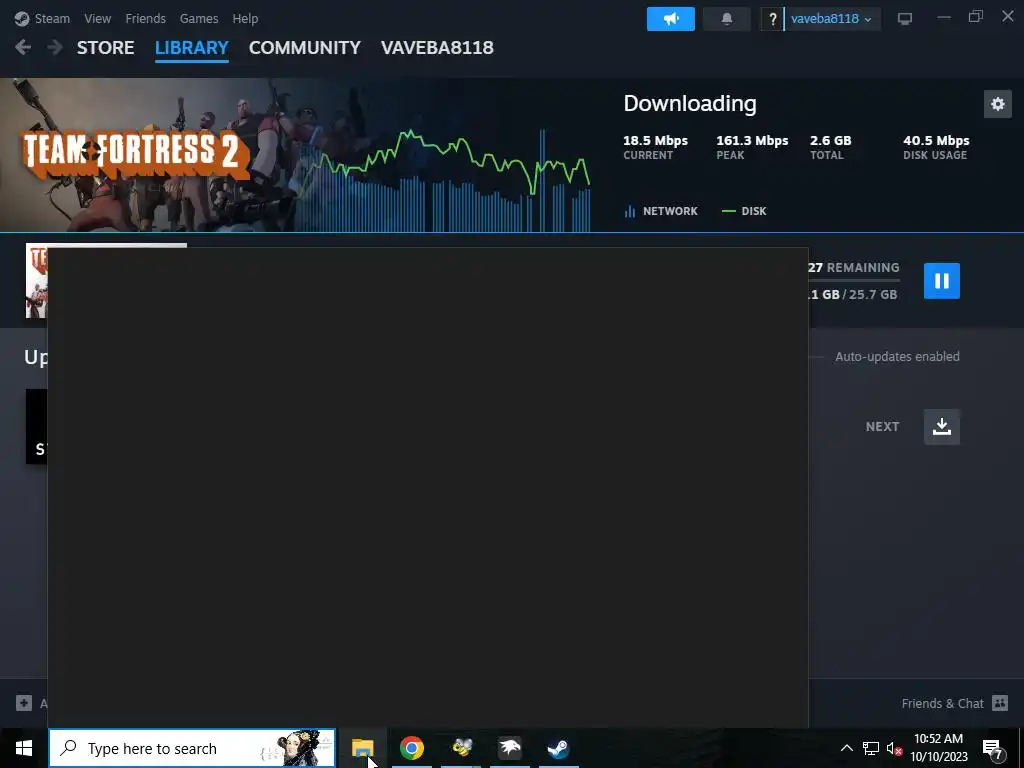
Task: Open Friends & Chat
Action: pos(954,703)
